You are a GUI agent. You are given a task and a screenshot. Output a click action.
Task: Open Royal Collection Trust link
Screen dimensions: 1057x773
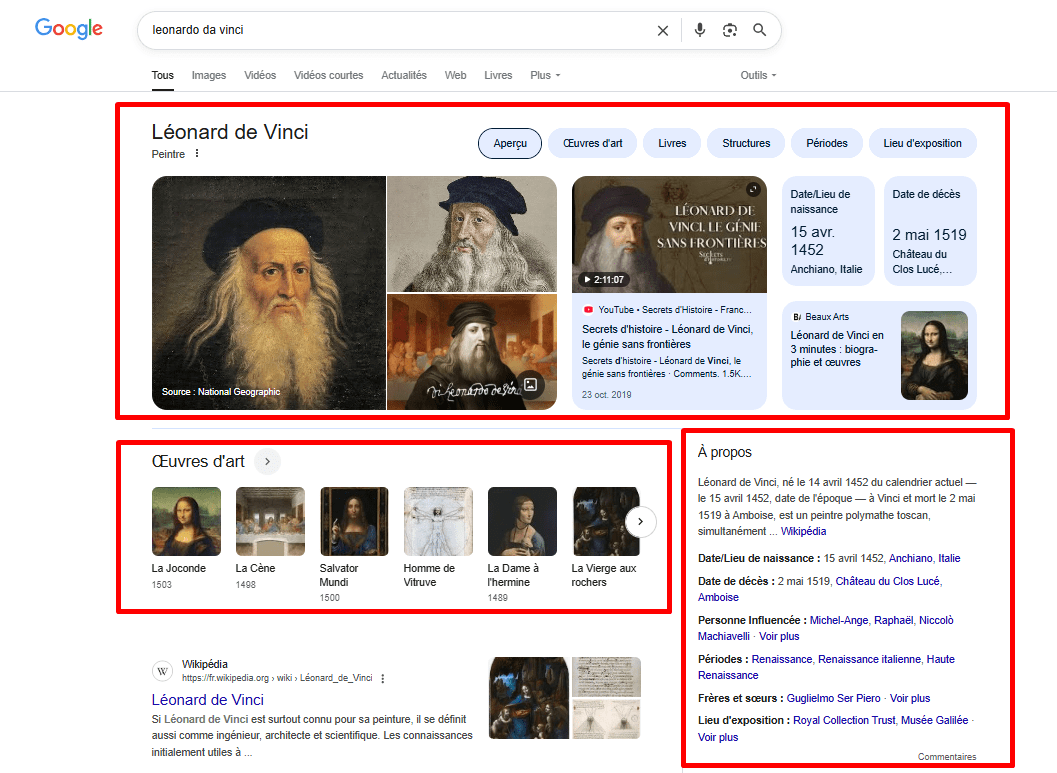pos(844,720)
